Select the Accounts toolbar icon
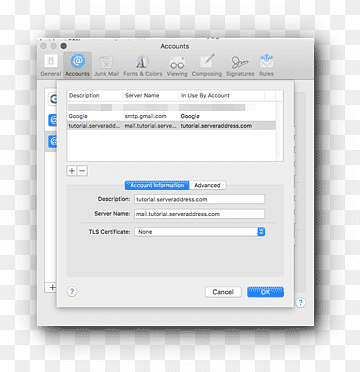This screenshot has width=360, height=372. [77, 66]
